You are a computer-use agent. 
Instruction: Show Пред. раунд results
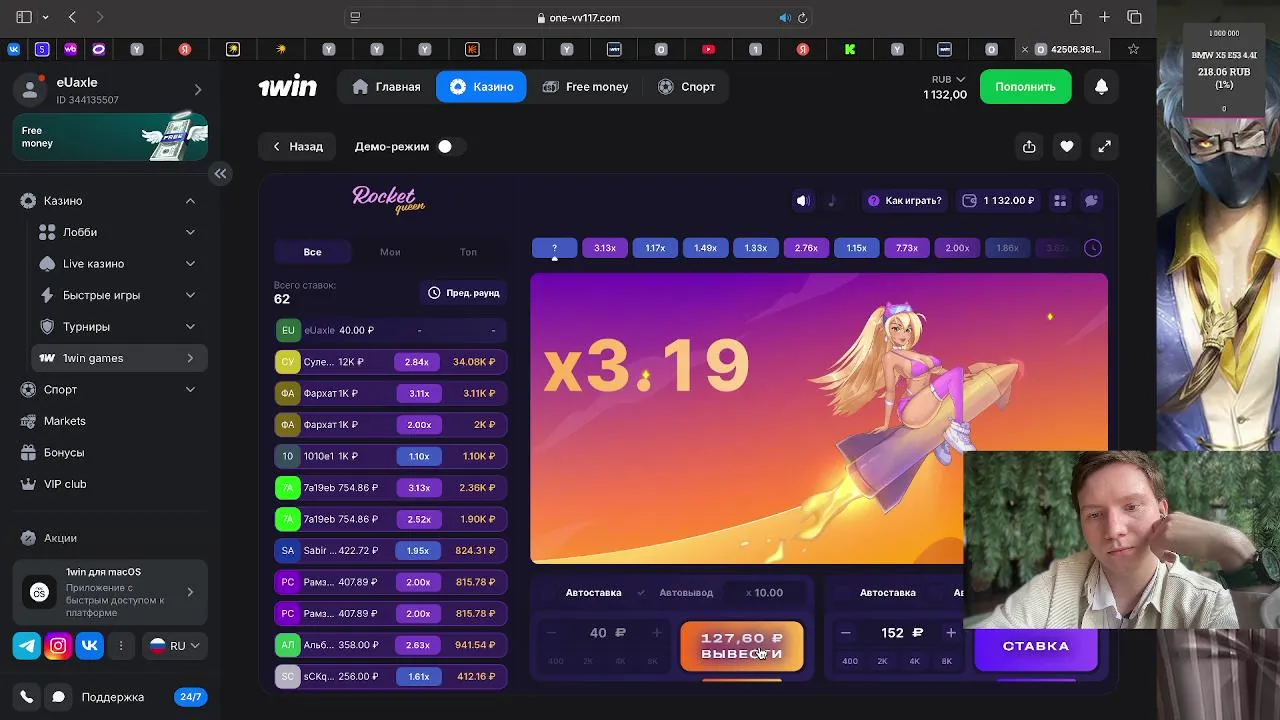click(464, 293)
